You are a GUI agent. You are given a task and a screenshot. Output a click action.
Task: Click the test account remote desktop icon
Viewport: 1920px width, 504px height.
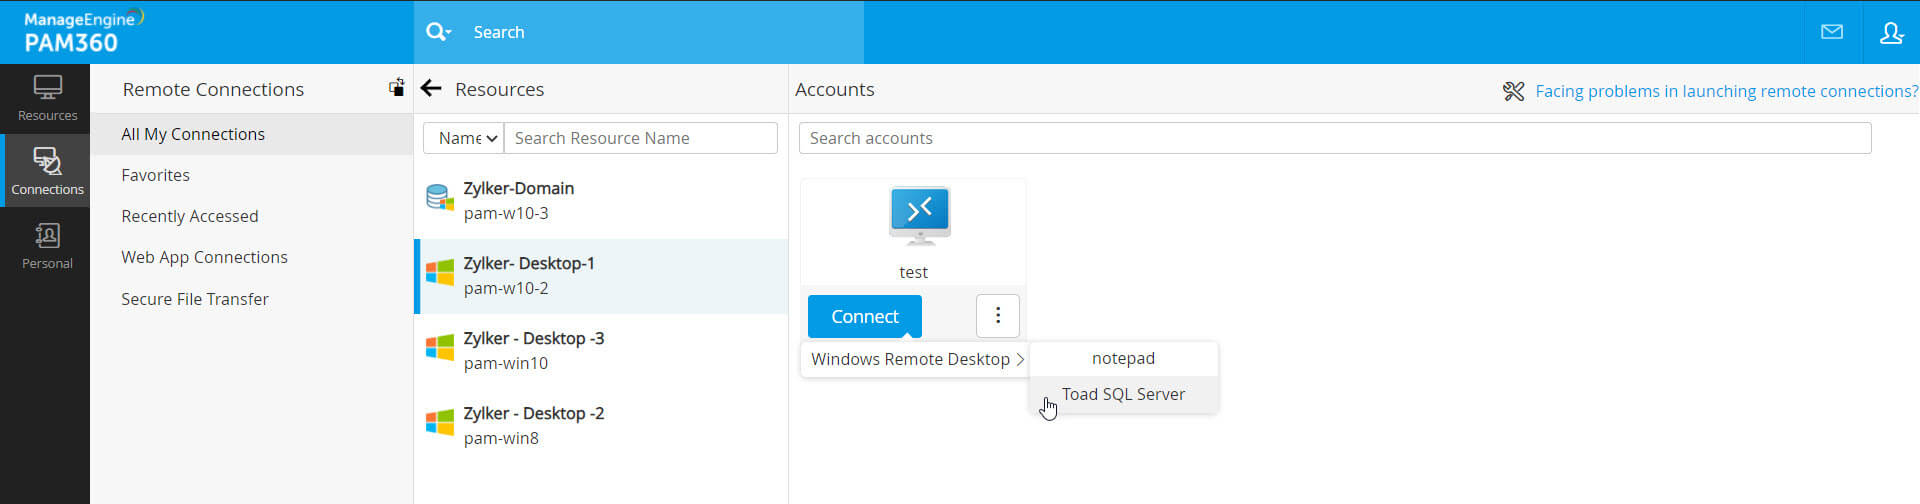[x=919, y=215]
